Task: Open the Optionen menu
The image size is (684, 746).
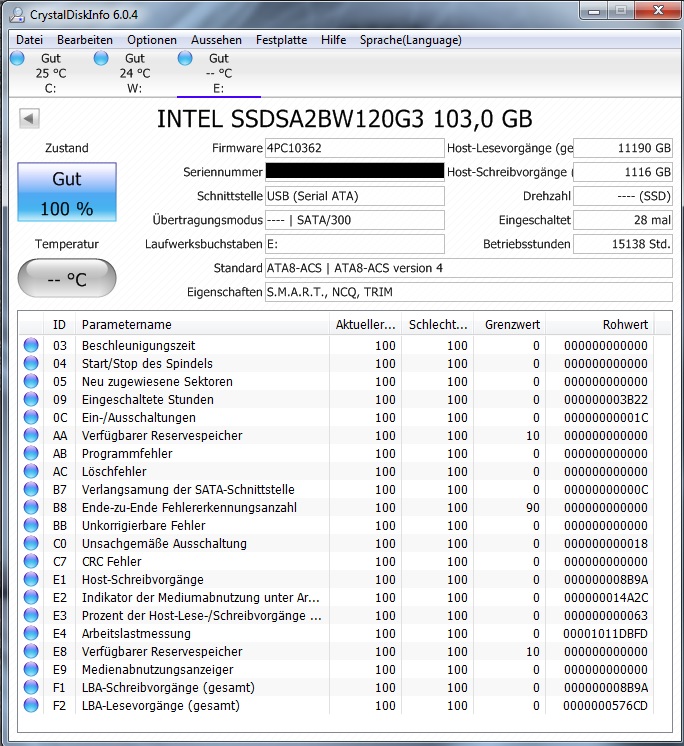Action: 152,40
